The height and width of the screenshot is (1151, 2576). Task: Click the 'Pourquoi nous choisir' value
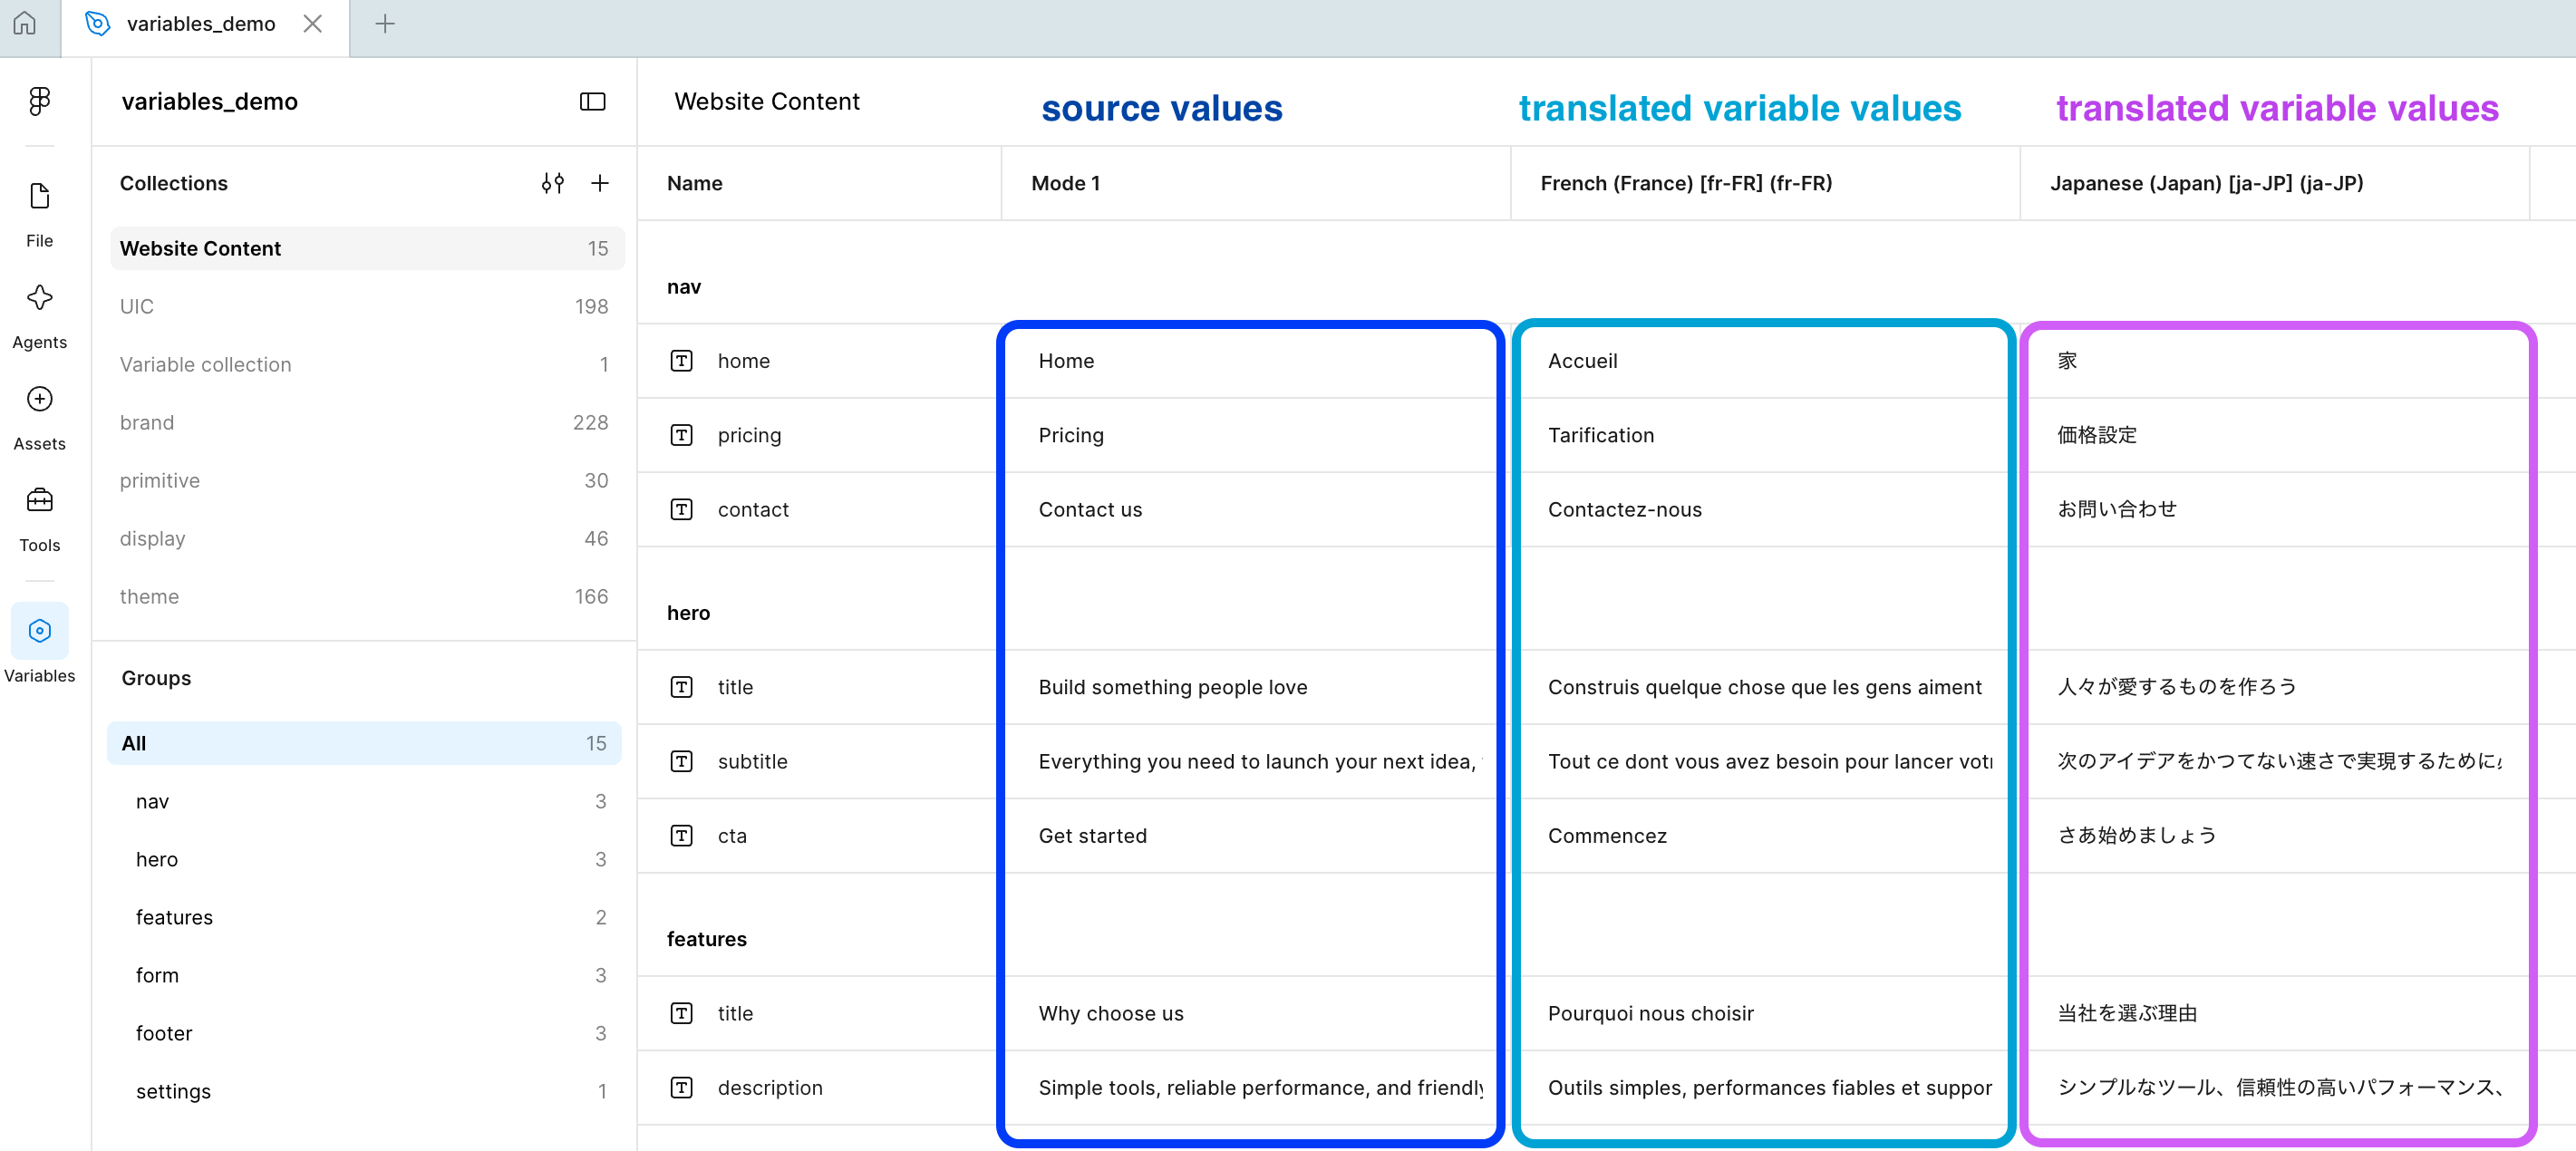coord(1650,1013)
